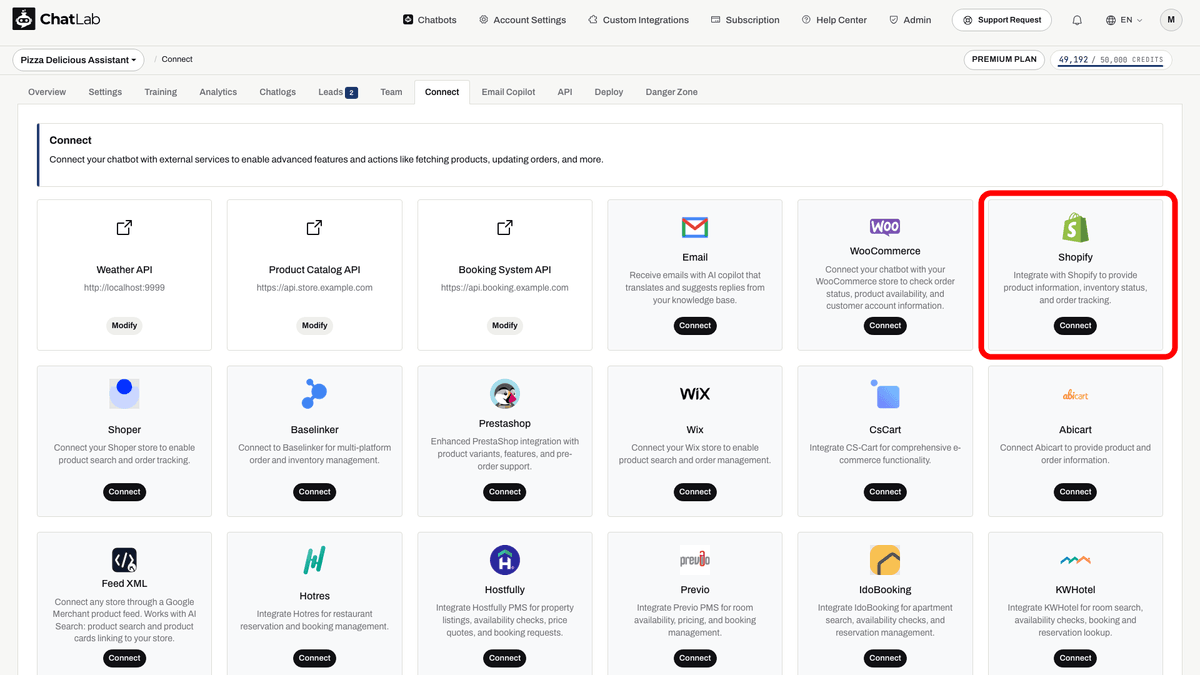Click the Wix logo icon
The height and width of the screenshot is (675, 1200).
[695, 394]
